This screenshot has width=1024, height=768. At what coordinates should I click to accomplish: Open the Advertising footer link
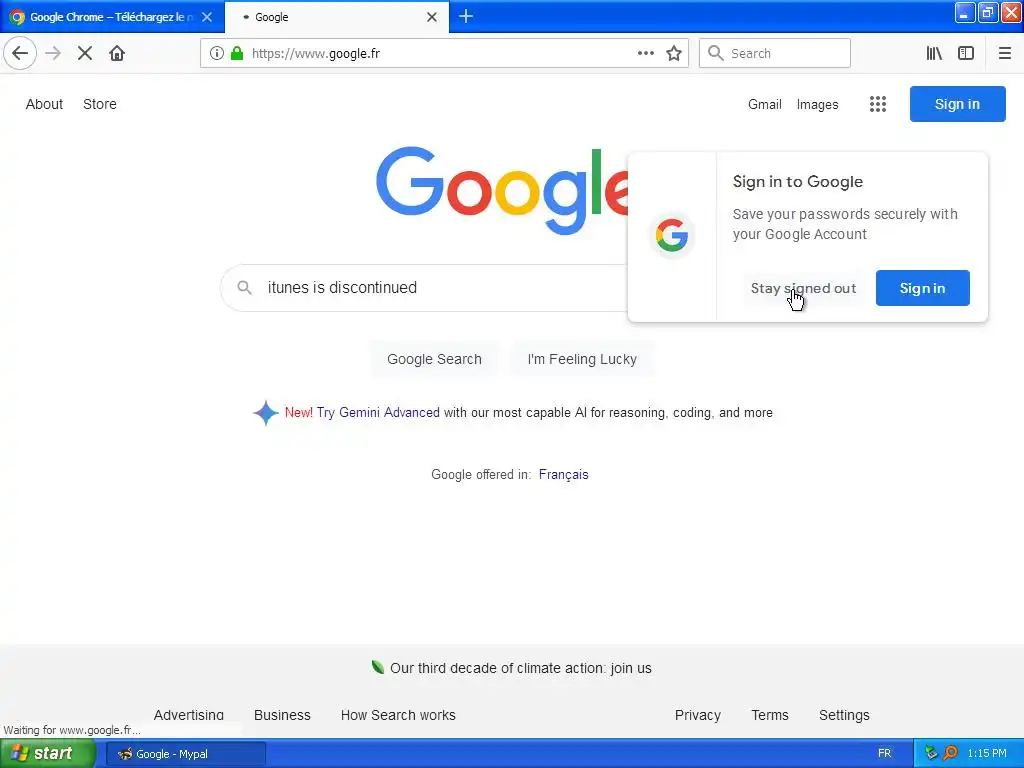189,715
